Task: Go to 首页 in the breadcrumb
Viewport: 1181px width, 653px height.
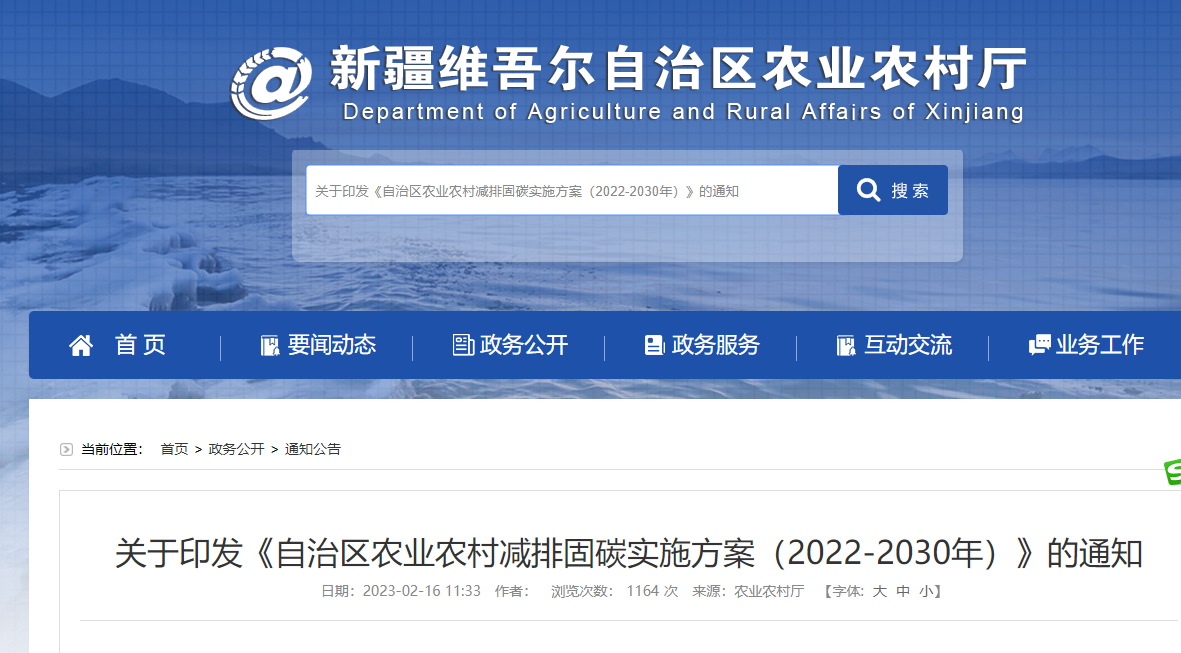Action: point(174,450)
